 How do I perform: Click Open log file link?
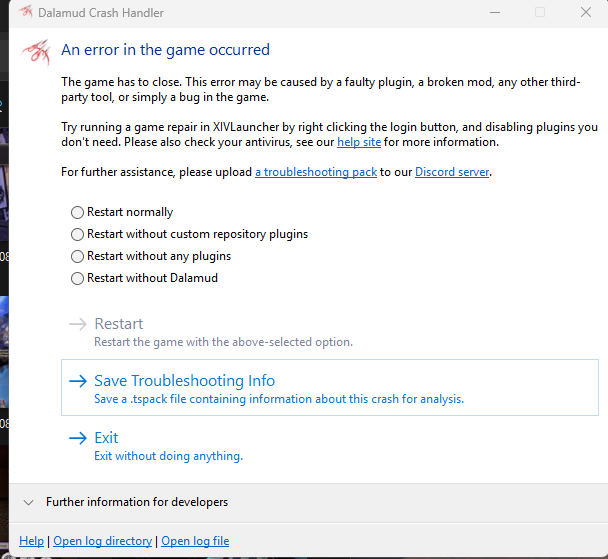(x=195, y=541)
